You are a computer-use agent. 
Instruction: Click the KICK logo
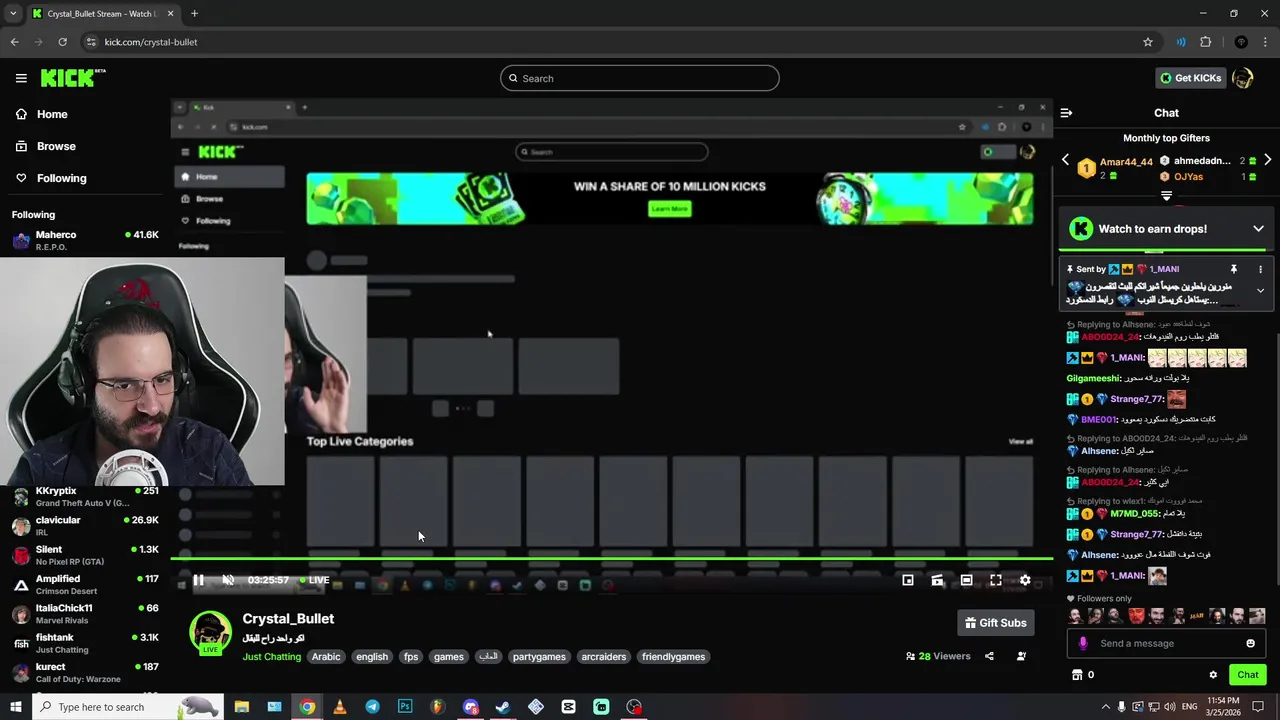click(73, 78)
